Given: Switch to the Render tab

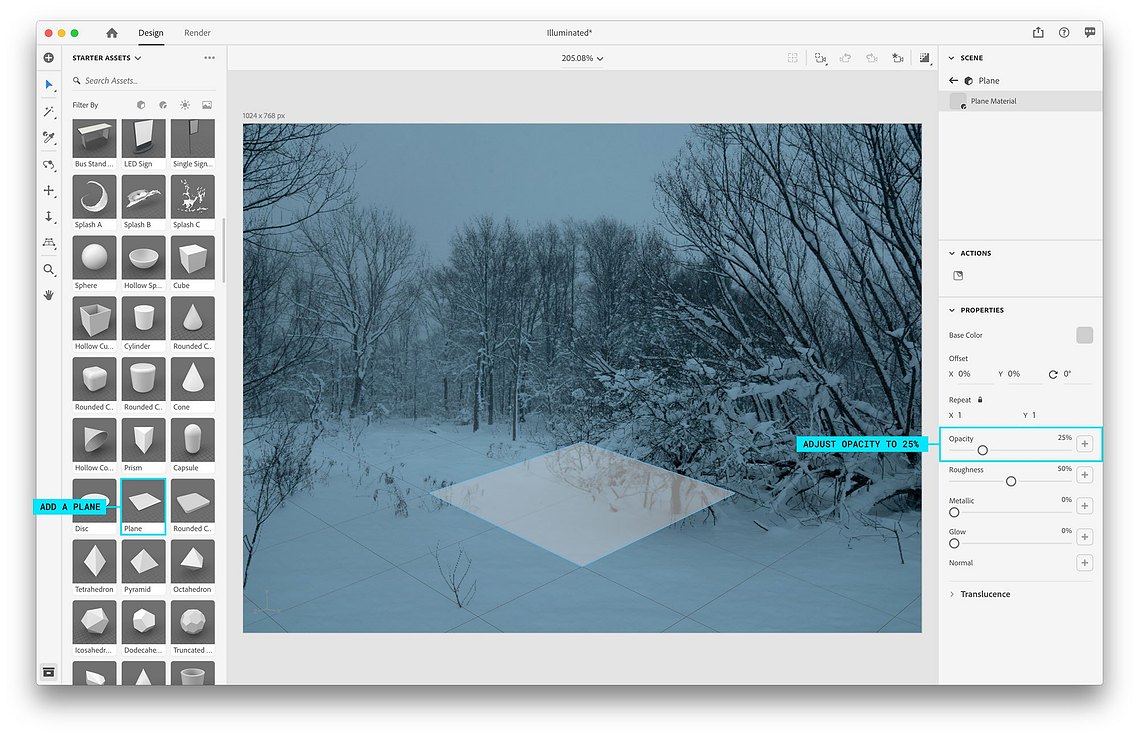Looking at the screenshot, I should tap(197, 33).
